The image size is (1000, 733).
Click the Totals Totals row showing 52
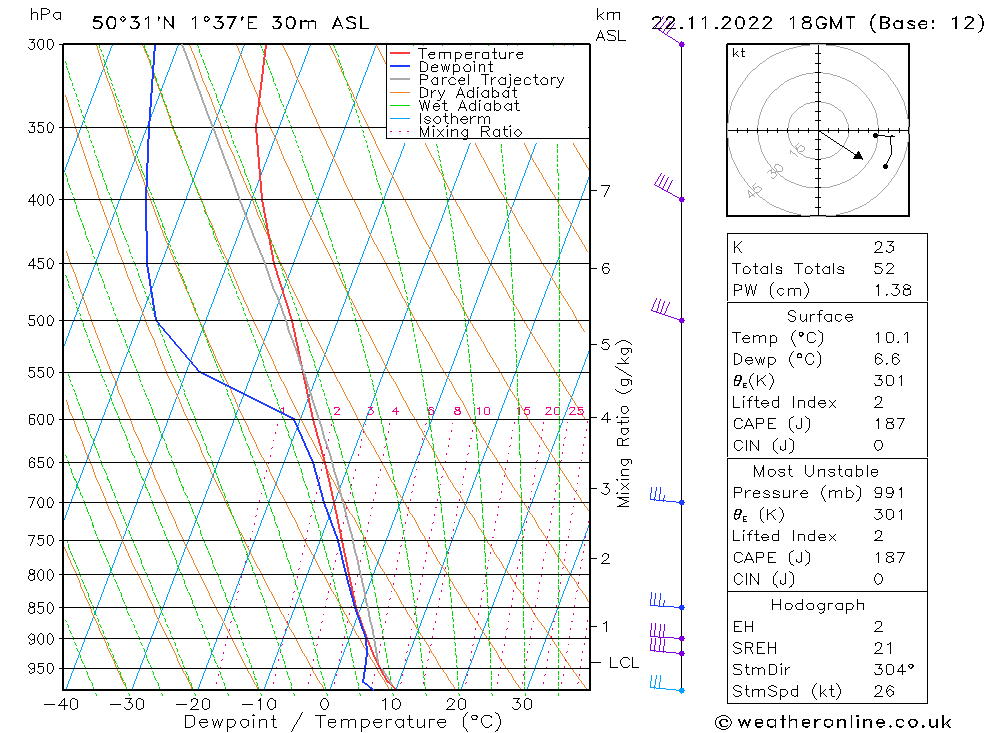[827, 269]
